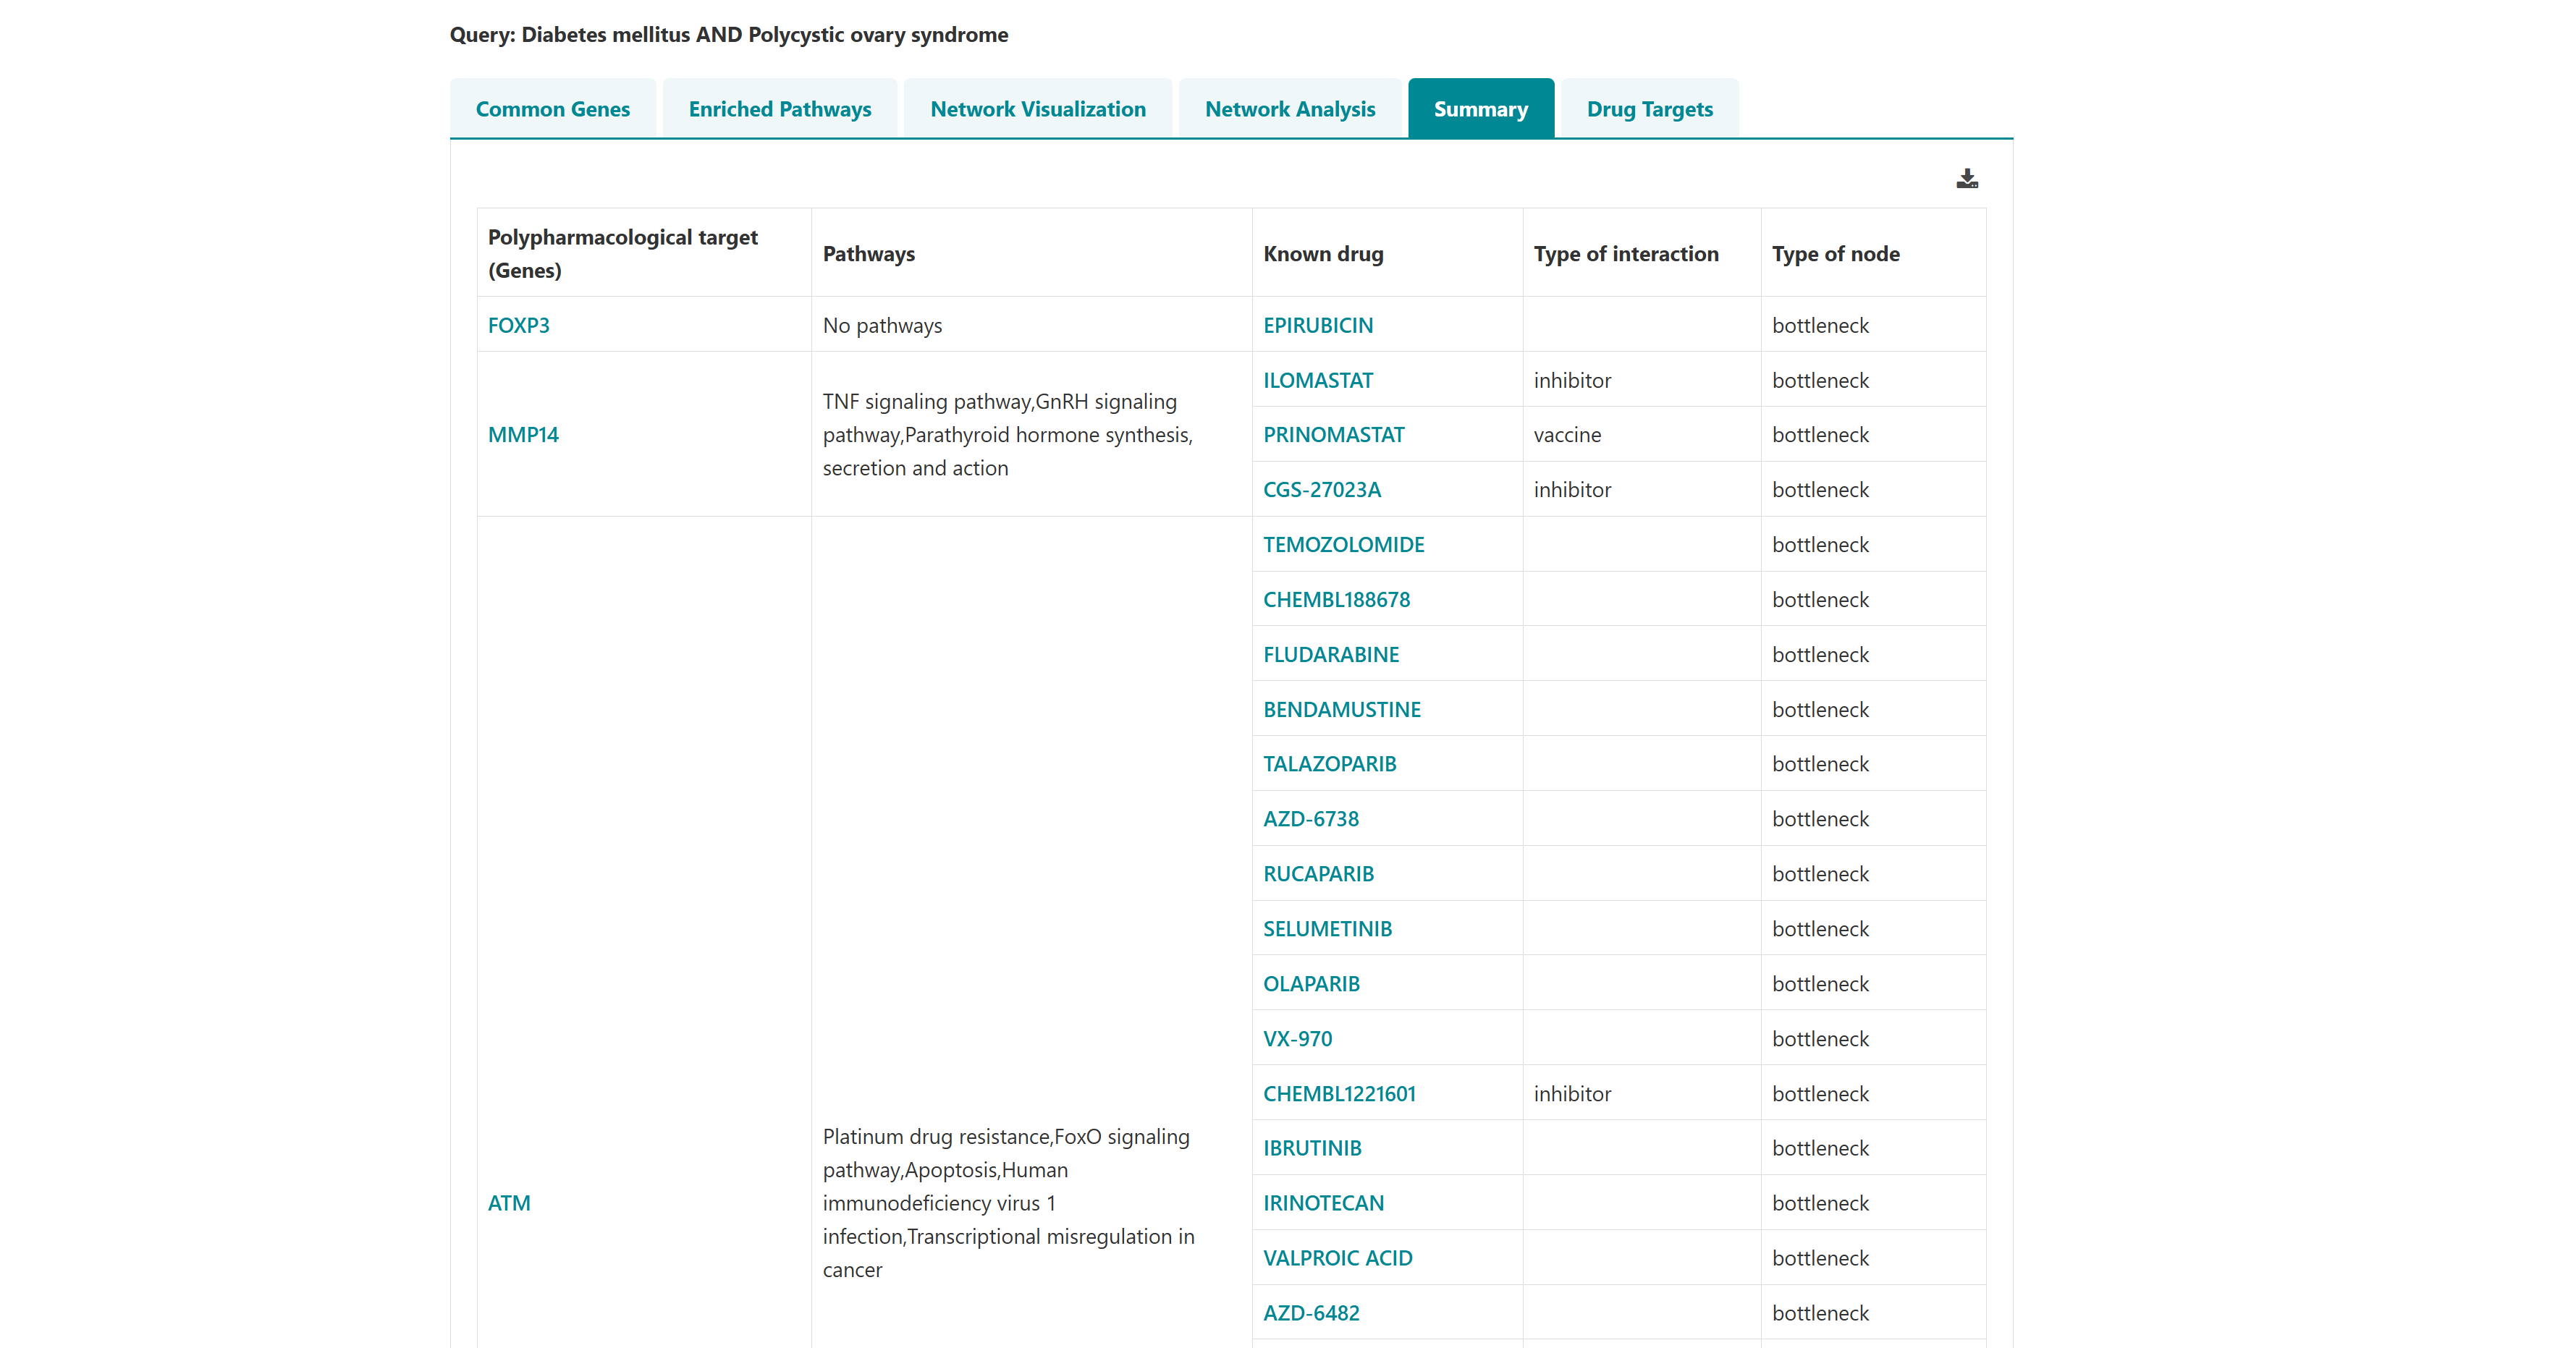Click the AZD-6482 drug link
Image resolution: width=2576 pixels, height=1348 pixels.
1311,1313
